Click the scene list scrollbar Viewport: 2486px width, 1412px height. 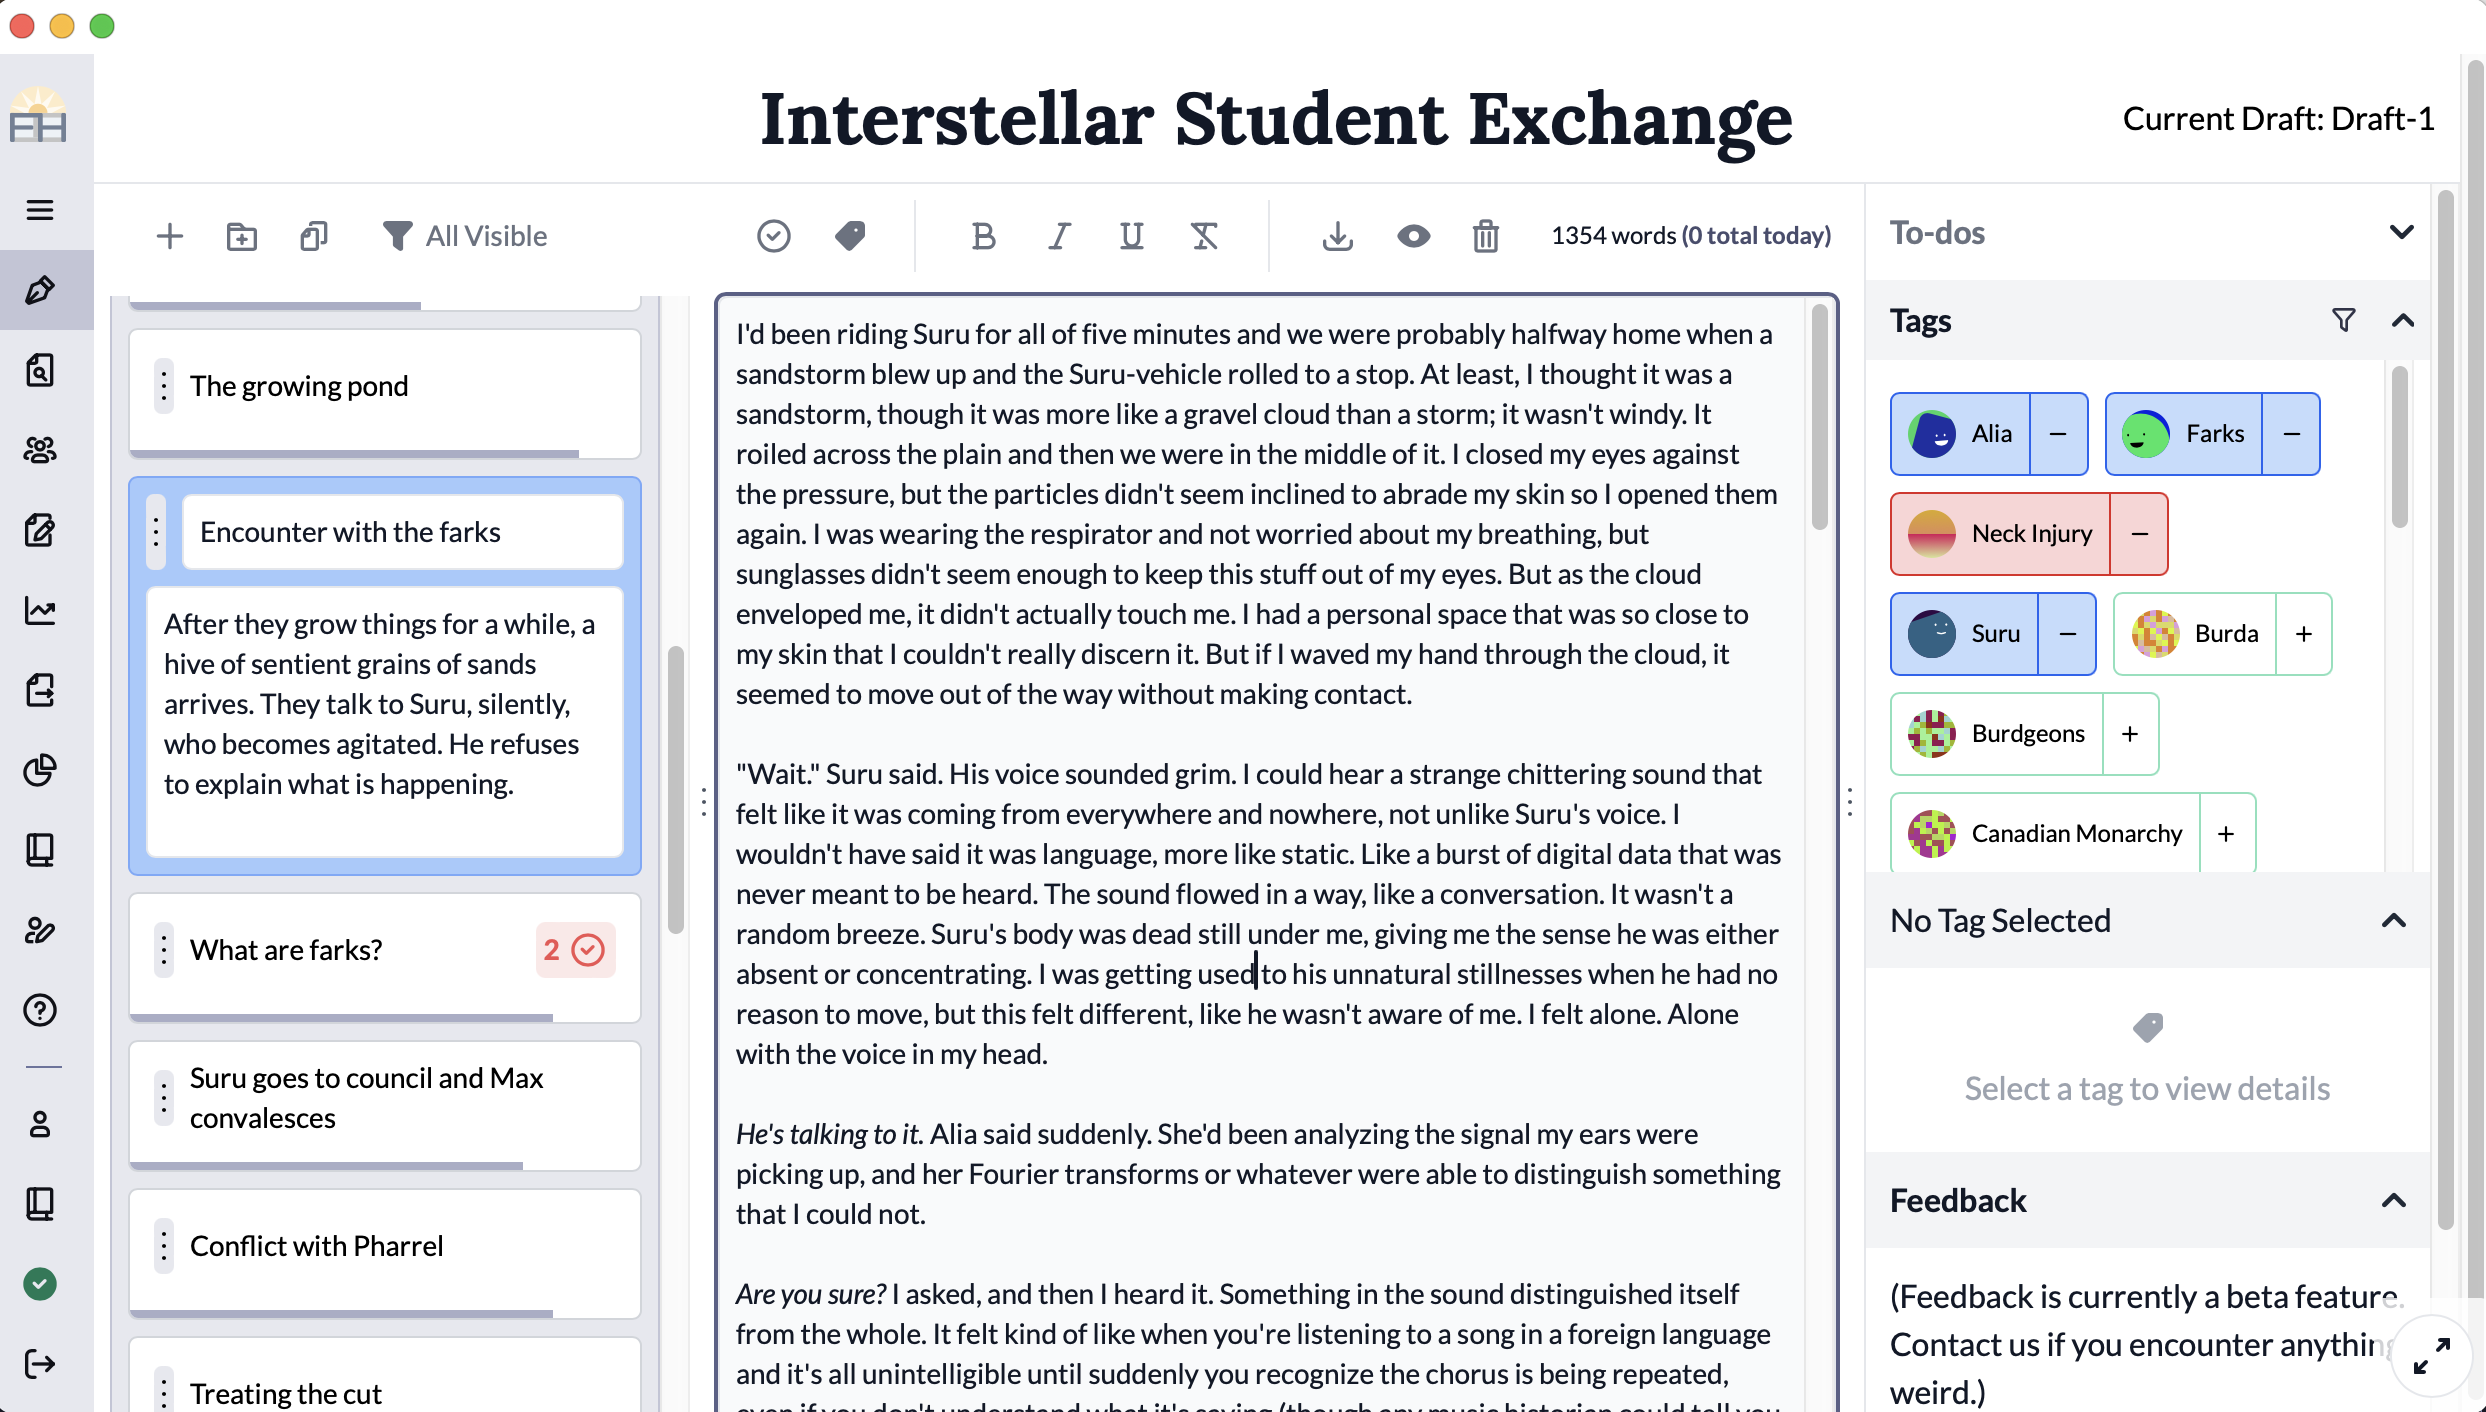pos(676,790)
